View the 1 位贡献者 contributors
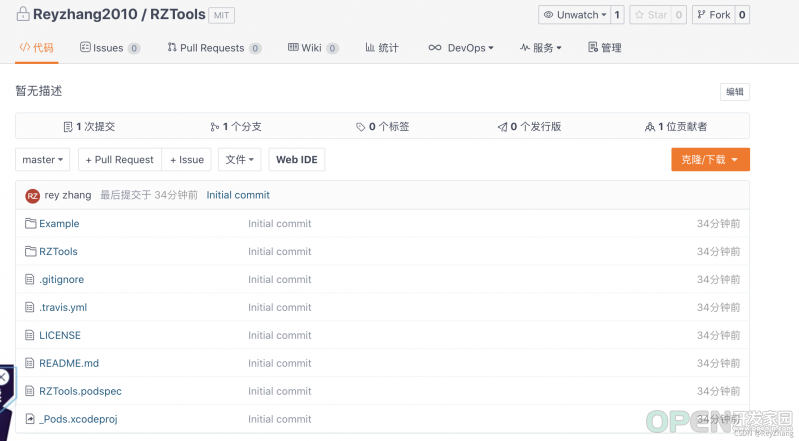The height and width of the screenshot is (441, 799). pyautogui.click(x=676, y=126)
